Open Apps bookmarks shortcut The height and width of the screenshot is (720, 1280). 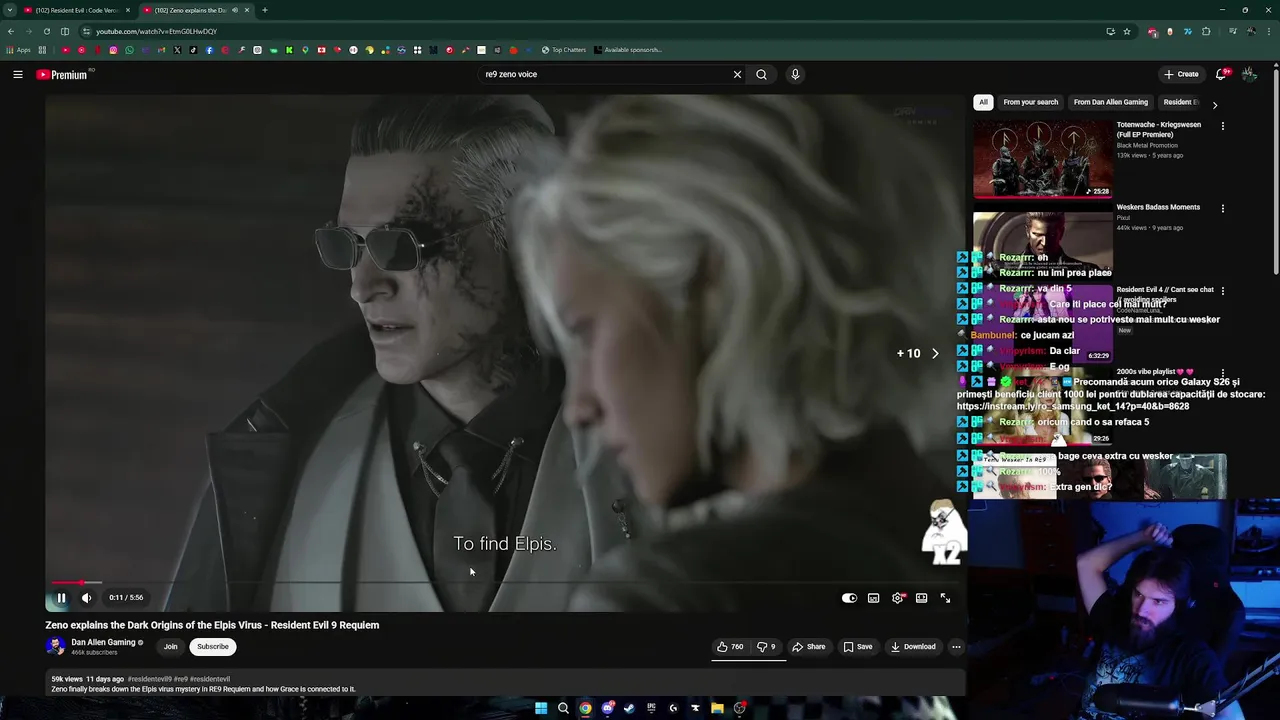click(x=18, y=50)
